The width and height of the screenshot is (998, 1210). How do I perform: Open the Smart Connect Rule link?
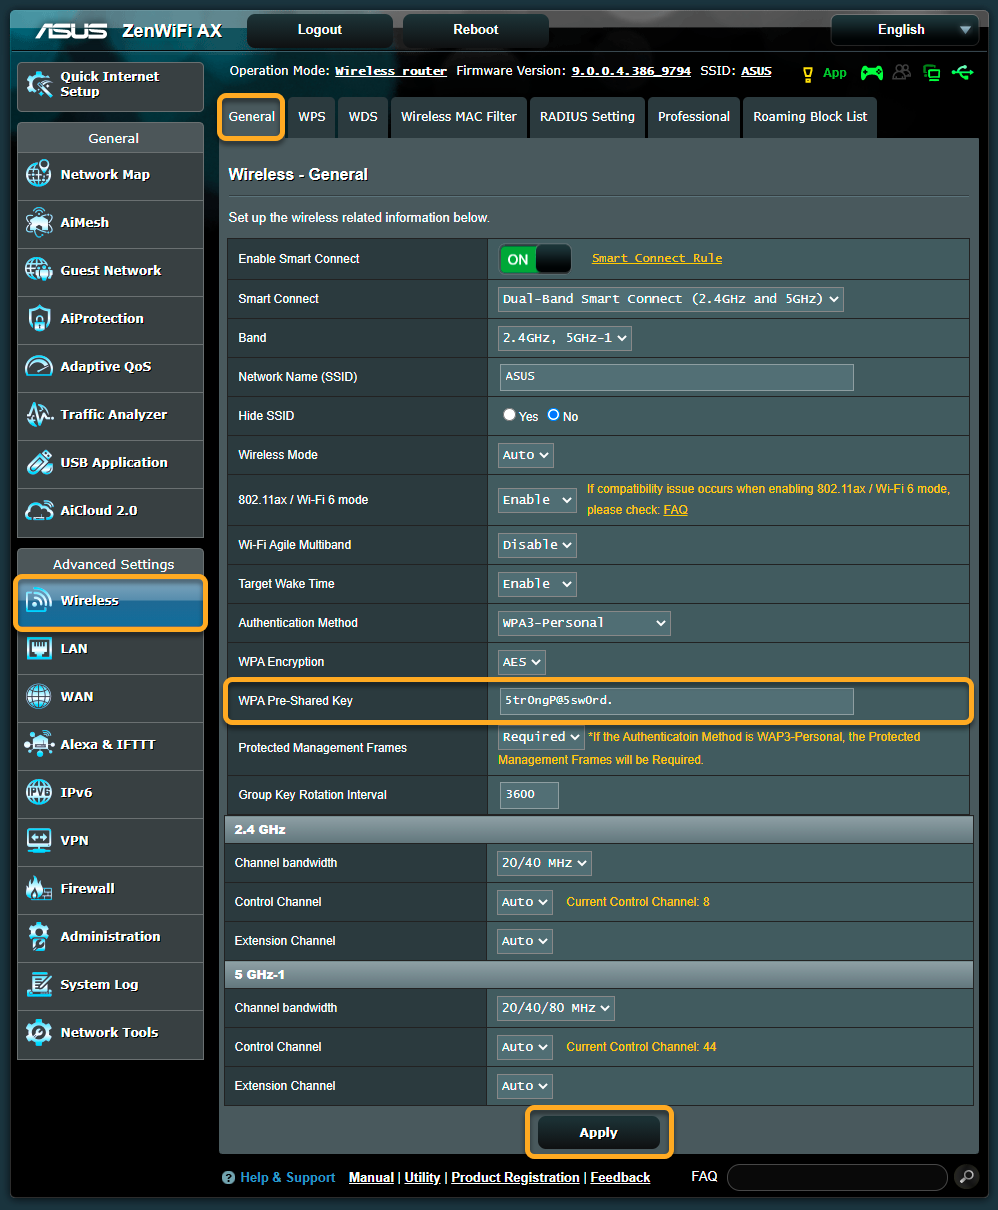point(657,258)
